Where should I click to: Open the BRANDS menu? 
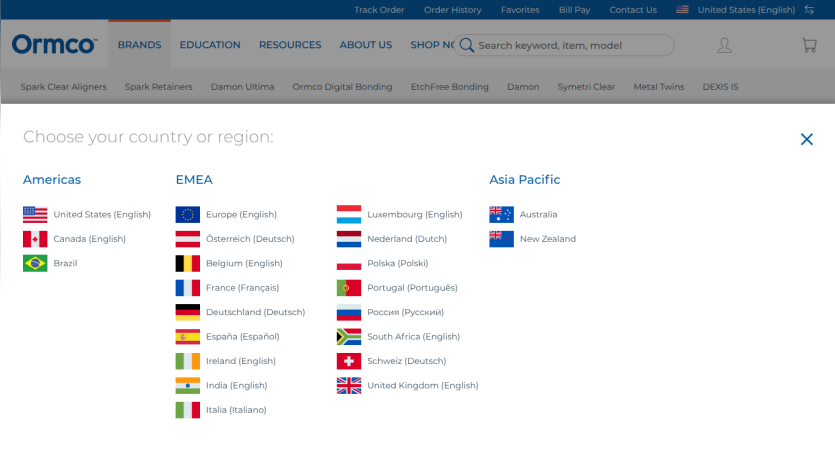pos(140,45)
